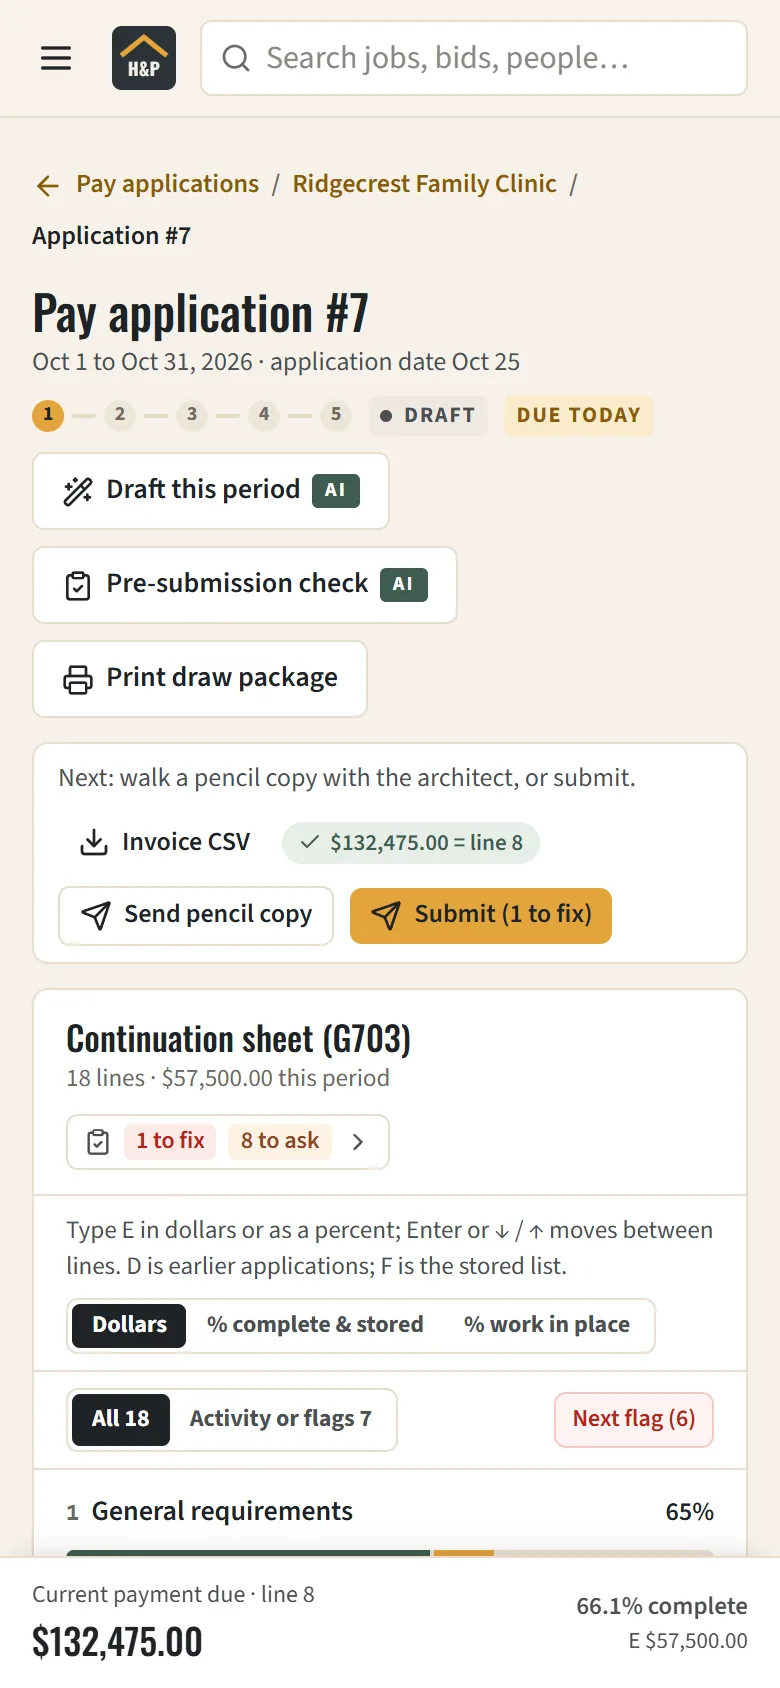Select step 2 in the progress stepper
Screen dimensions: 780x1688
pyautogui.click(x=120, y=415)
